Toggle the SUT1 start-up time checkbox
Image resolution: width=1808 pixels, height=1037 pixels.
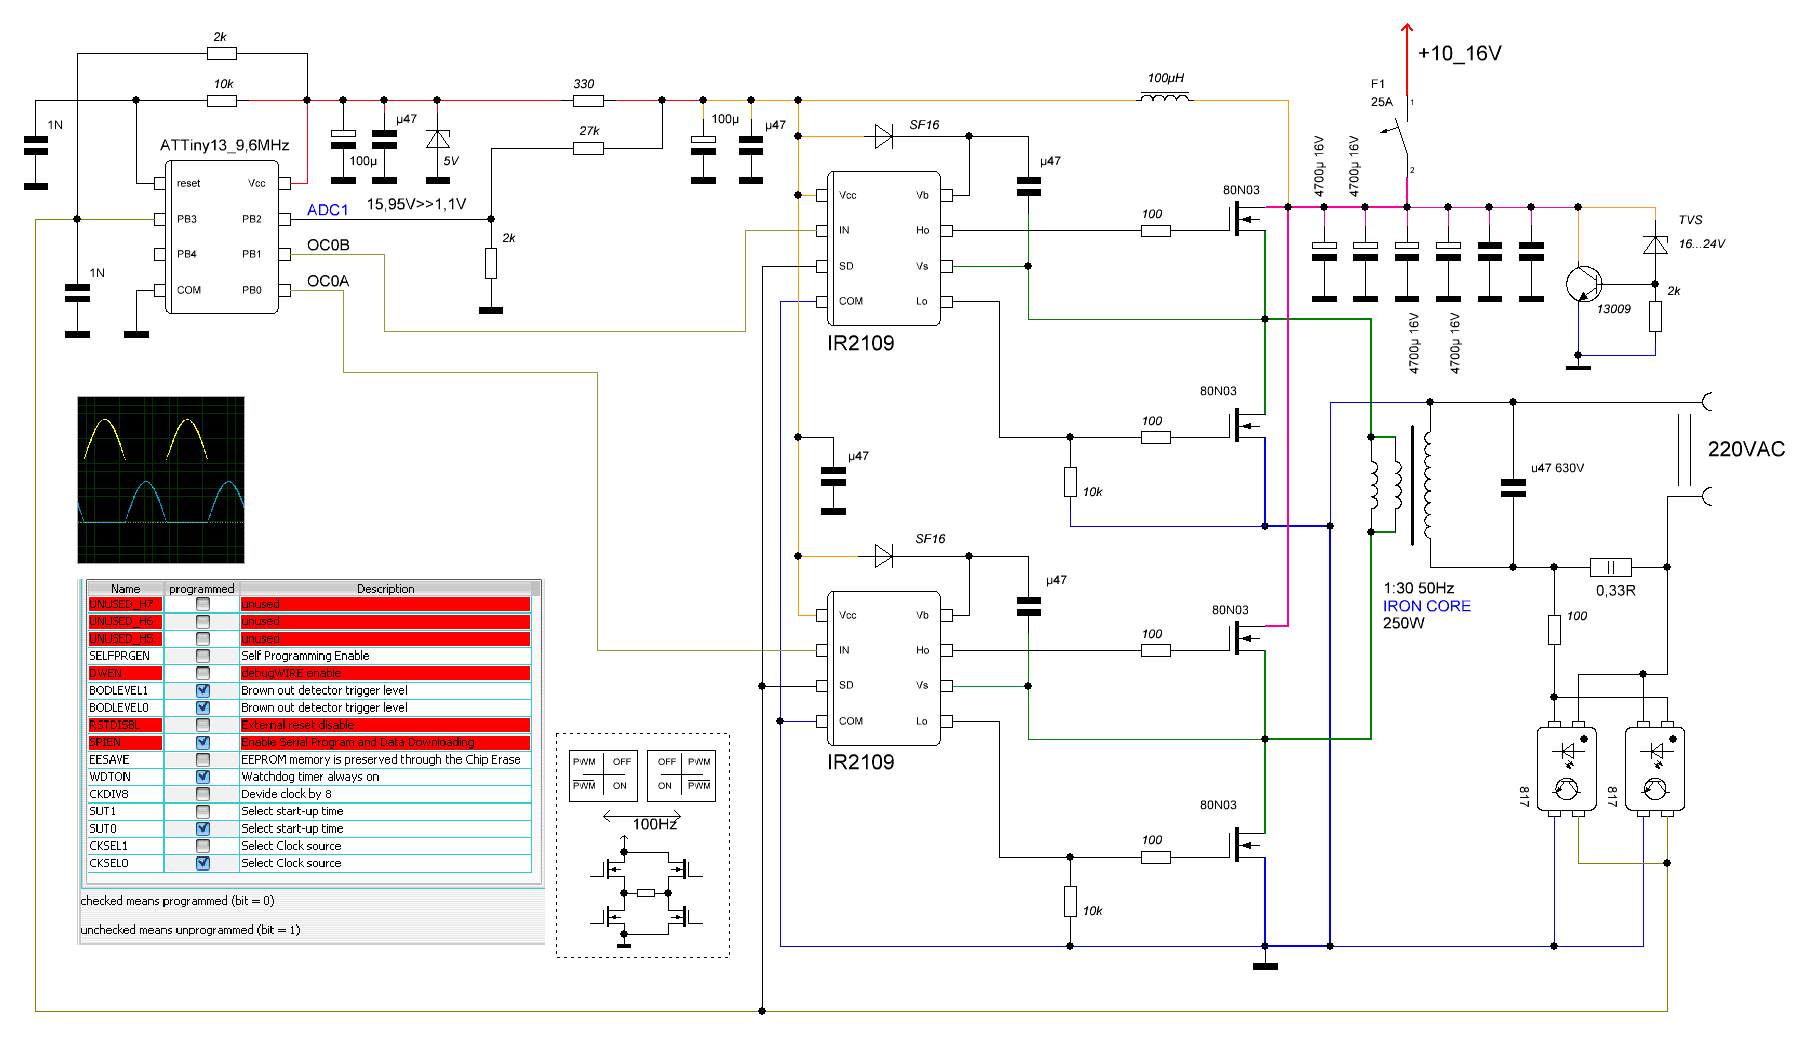tap(203, 811)
